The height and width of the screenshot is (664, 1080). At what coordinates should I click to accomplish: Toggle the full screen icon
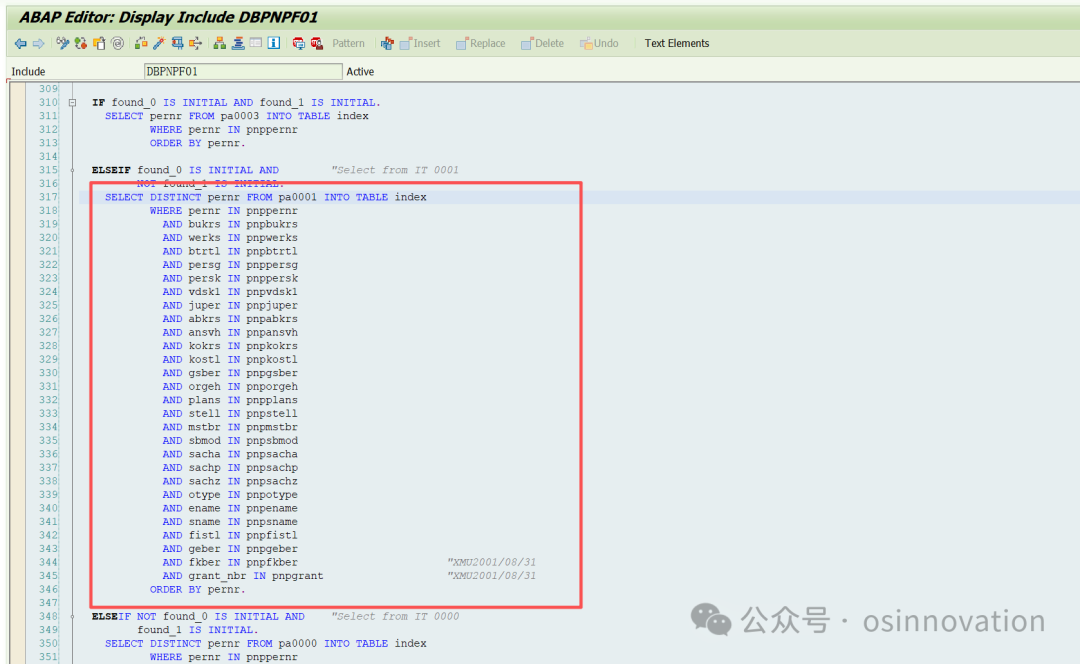(256, 43)
